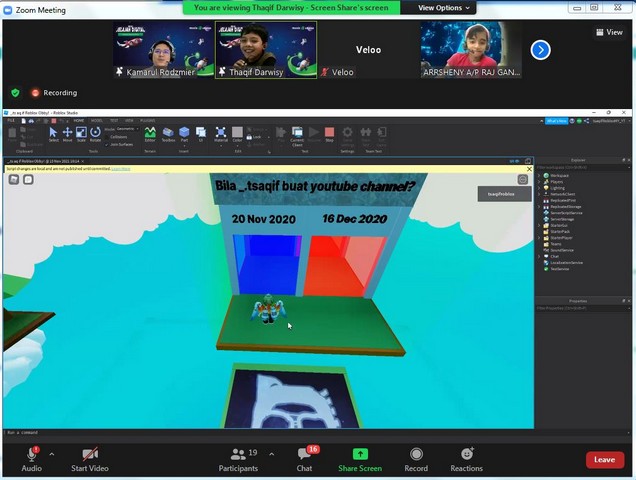Image resolution: width=636 pixels, height=480 pixels.
Task: Click the green encryption shield icon
Action: click(15, 93)
